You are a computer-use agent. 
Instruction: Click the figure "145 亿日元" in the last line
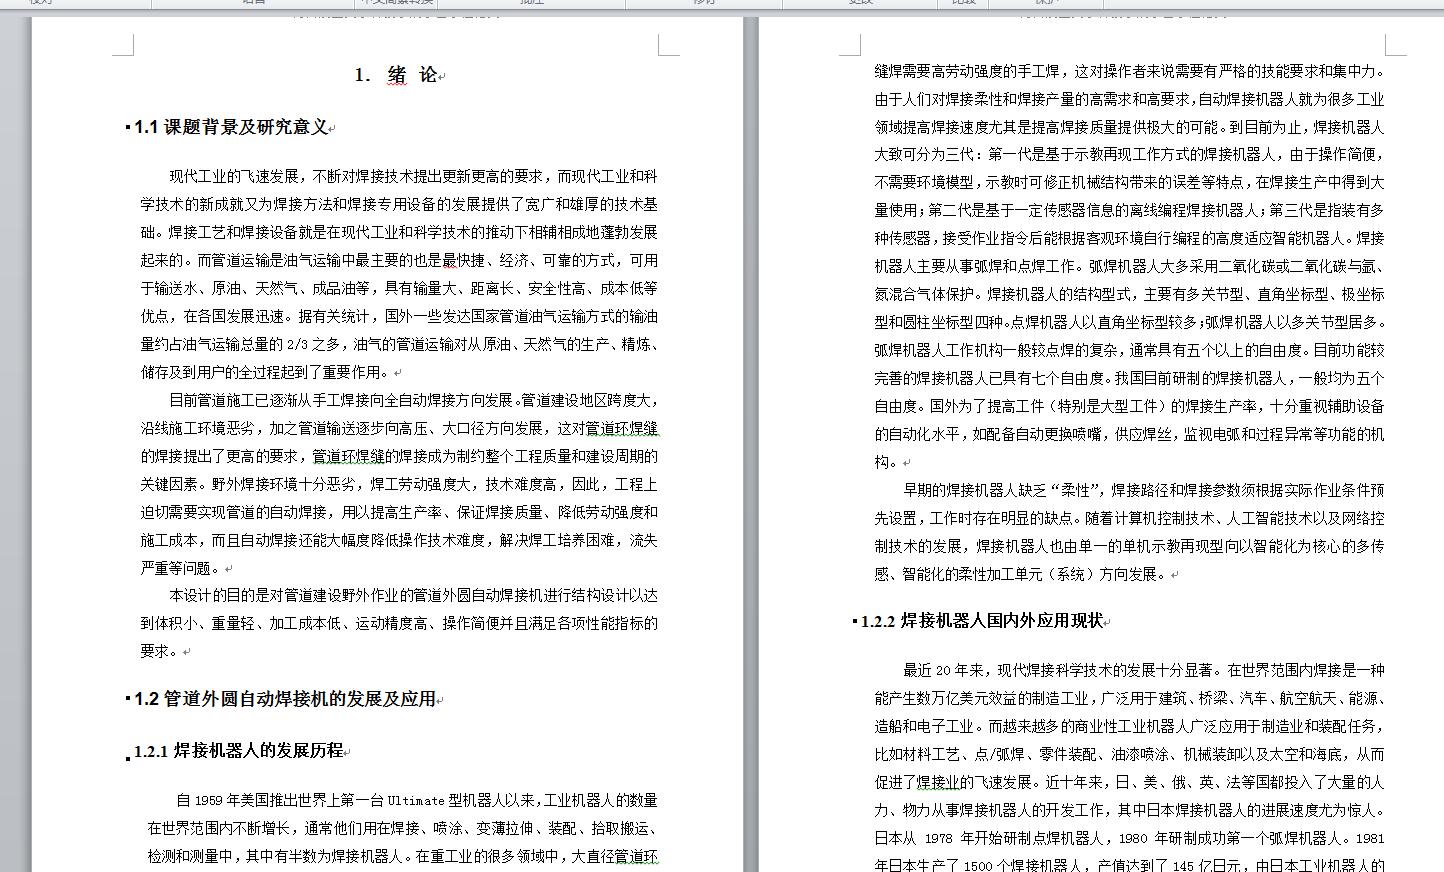[x=1207, y=866]
